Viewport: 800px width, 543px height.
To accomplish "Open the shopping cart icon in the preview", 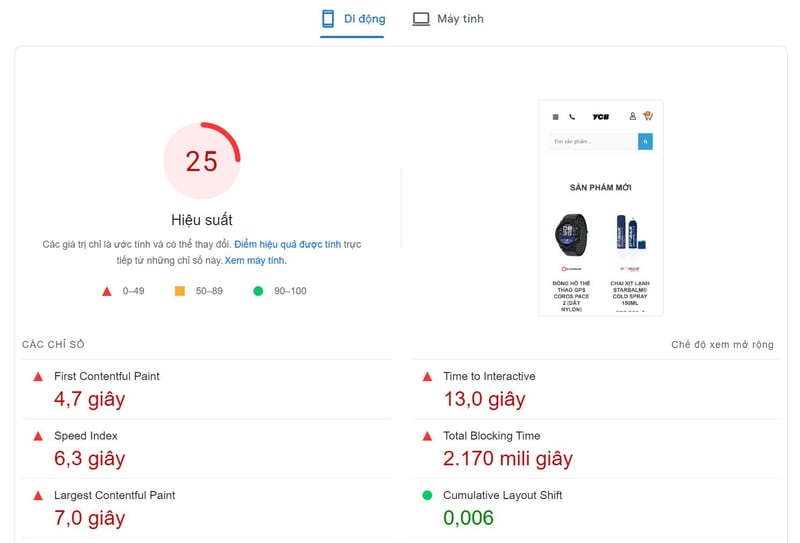I will (x=648, y=116).
